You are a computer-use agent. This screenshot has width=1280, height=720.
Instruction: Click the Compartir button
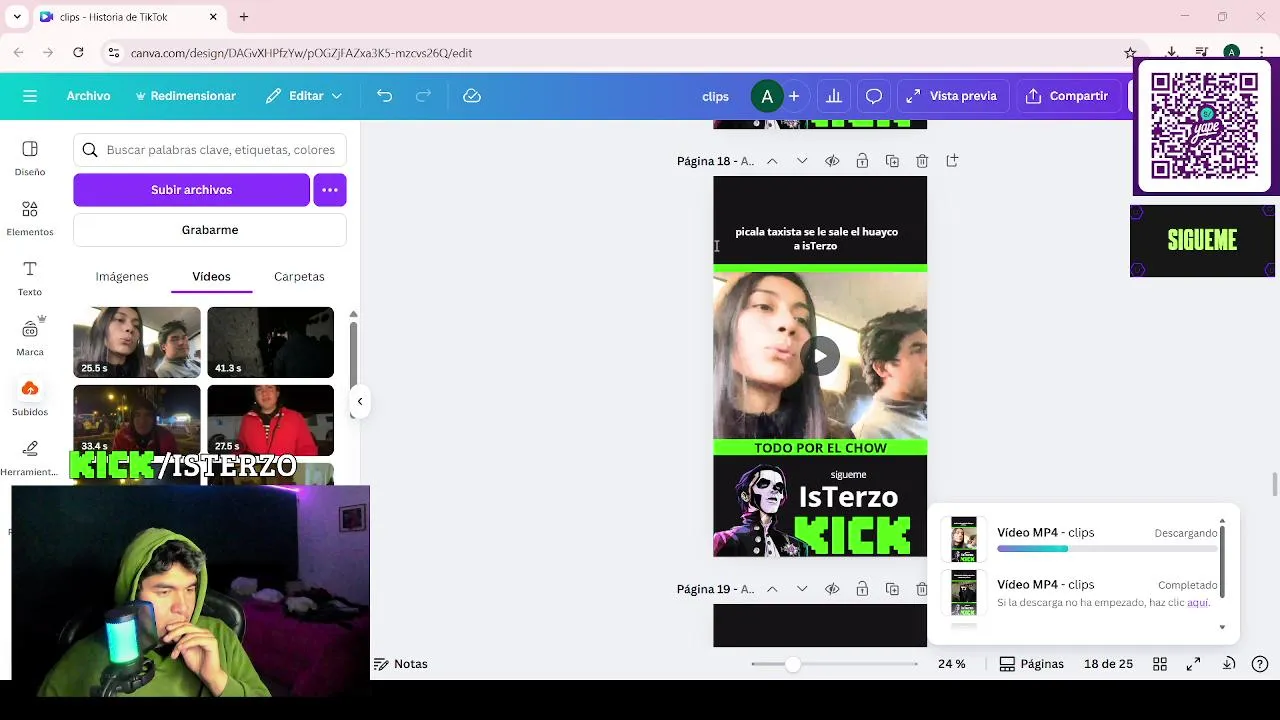[x=1067, y=96]
